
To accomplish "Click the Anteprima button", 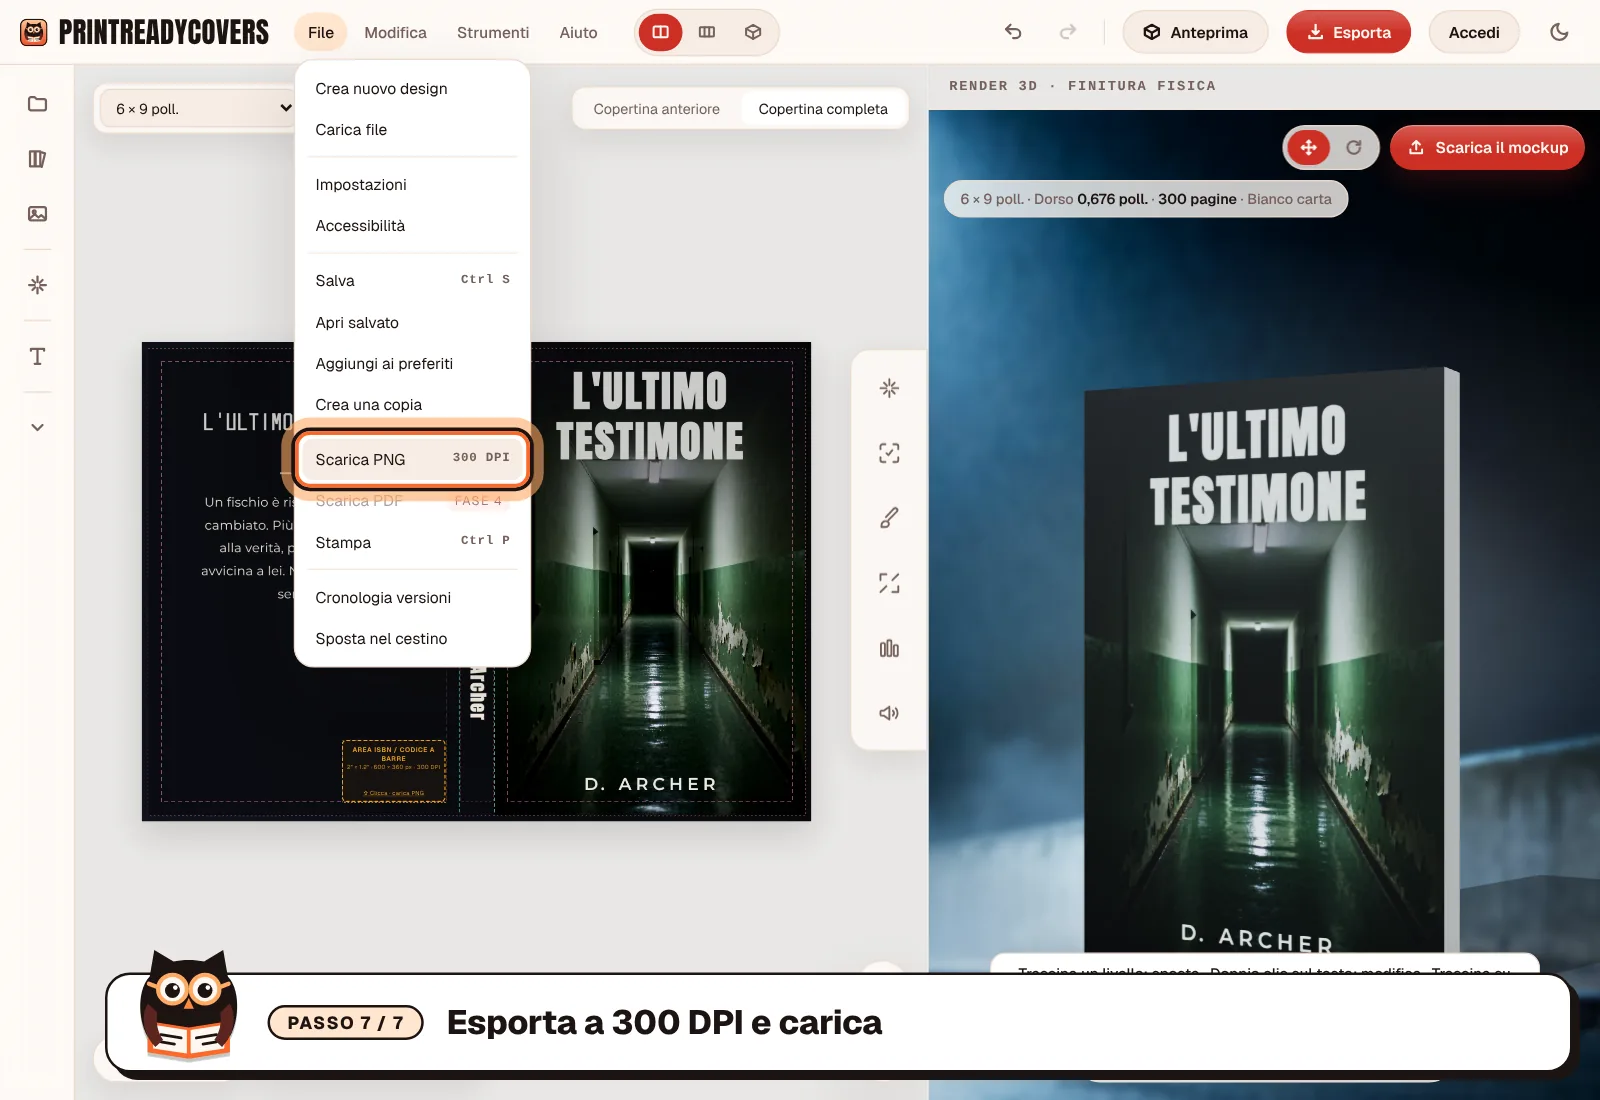I will (x=1195, y=32).
